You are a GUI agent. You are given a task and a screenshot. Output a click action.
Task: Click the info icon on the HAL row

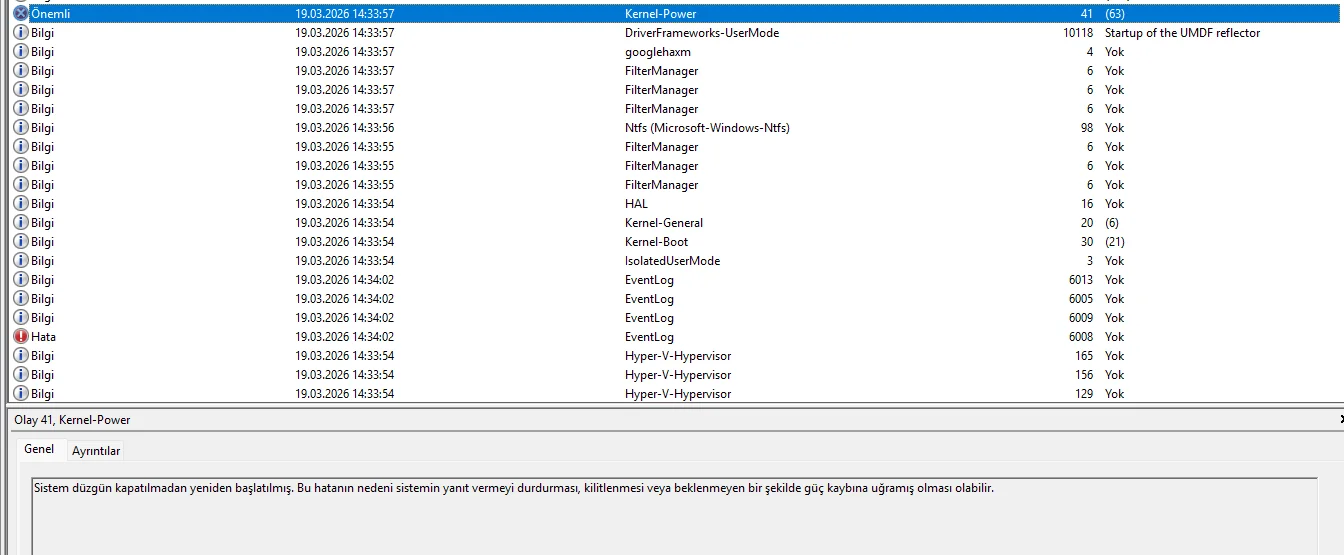click(21, 204)
